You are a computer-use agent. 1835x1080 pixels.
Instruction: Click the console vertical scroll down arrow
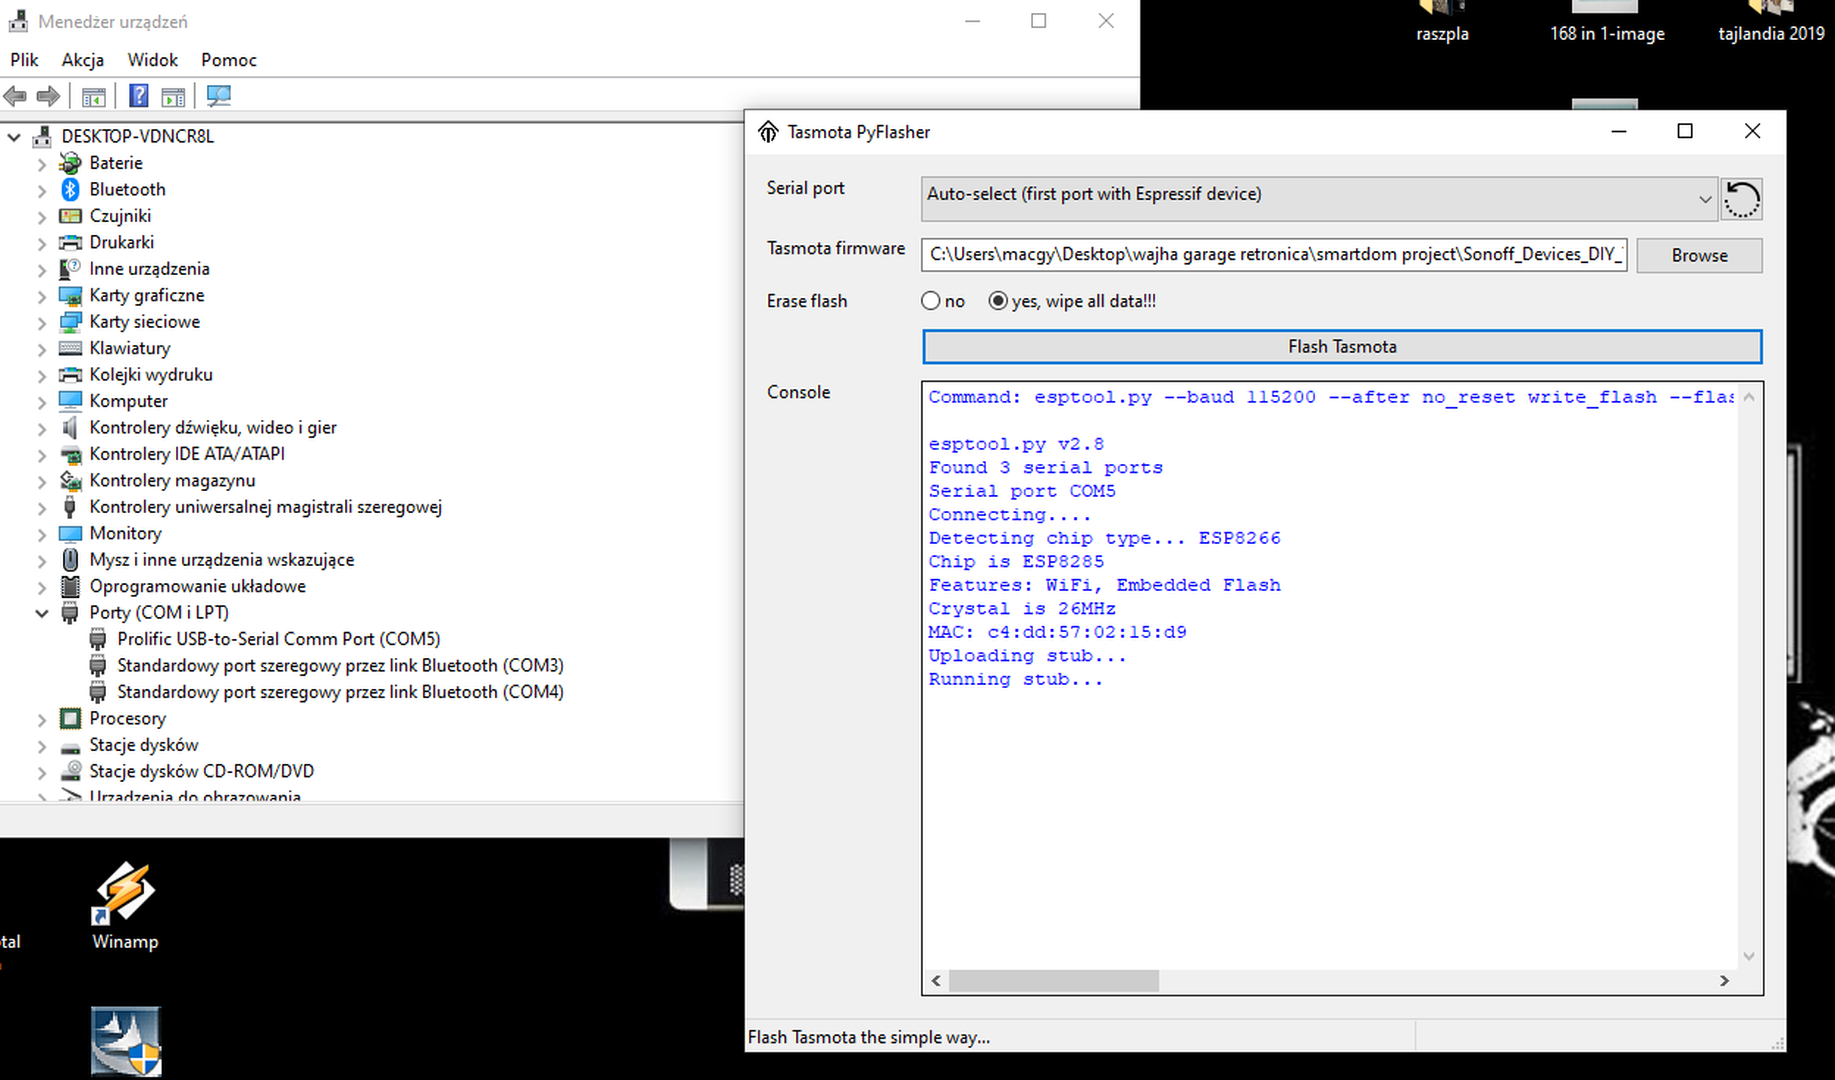click(1749, 956)
